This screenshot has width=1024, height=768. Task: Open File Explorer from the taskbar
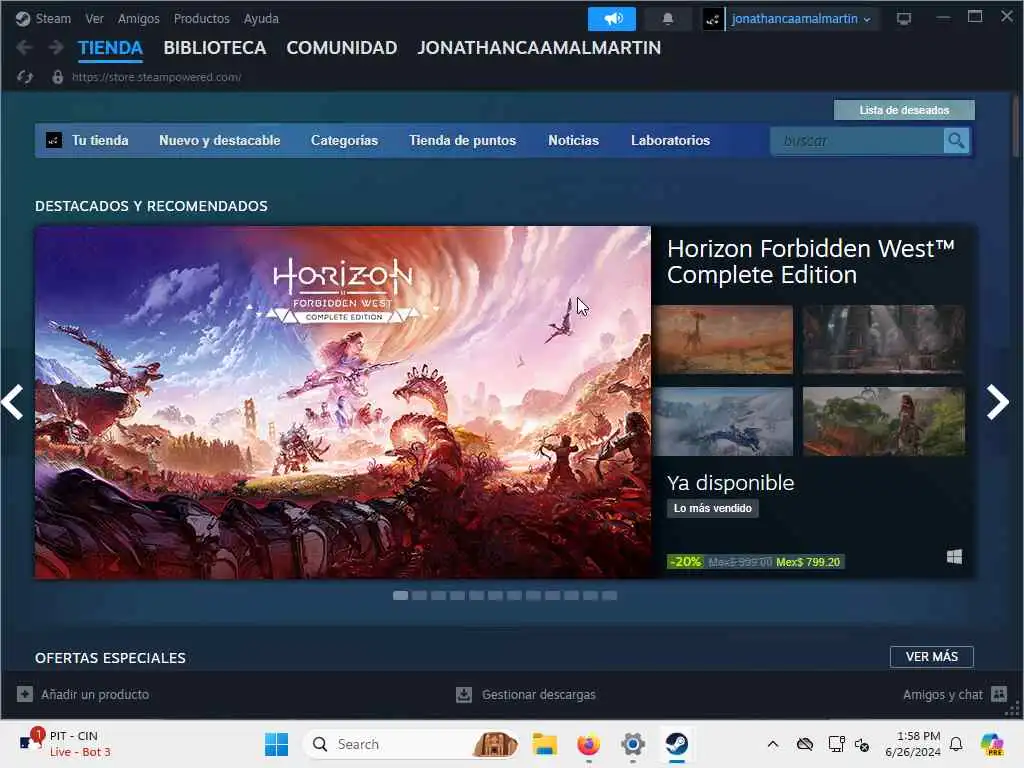544,744
